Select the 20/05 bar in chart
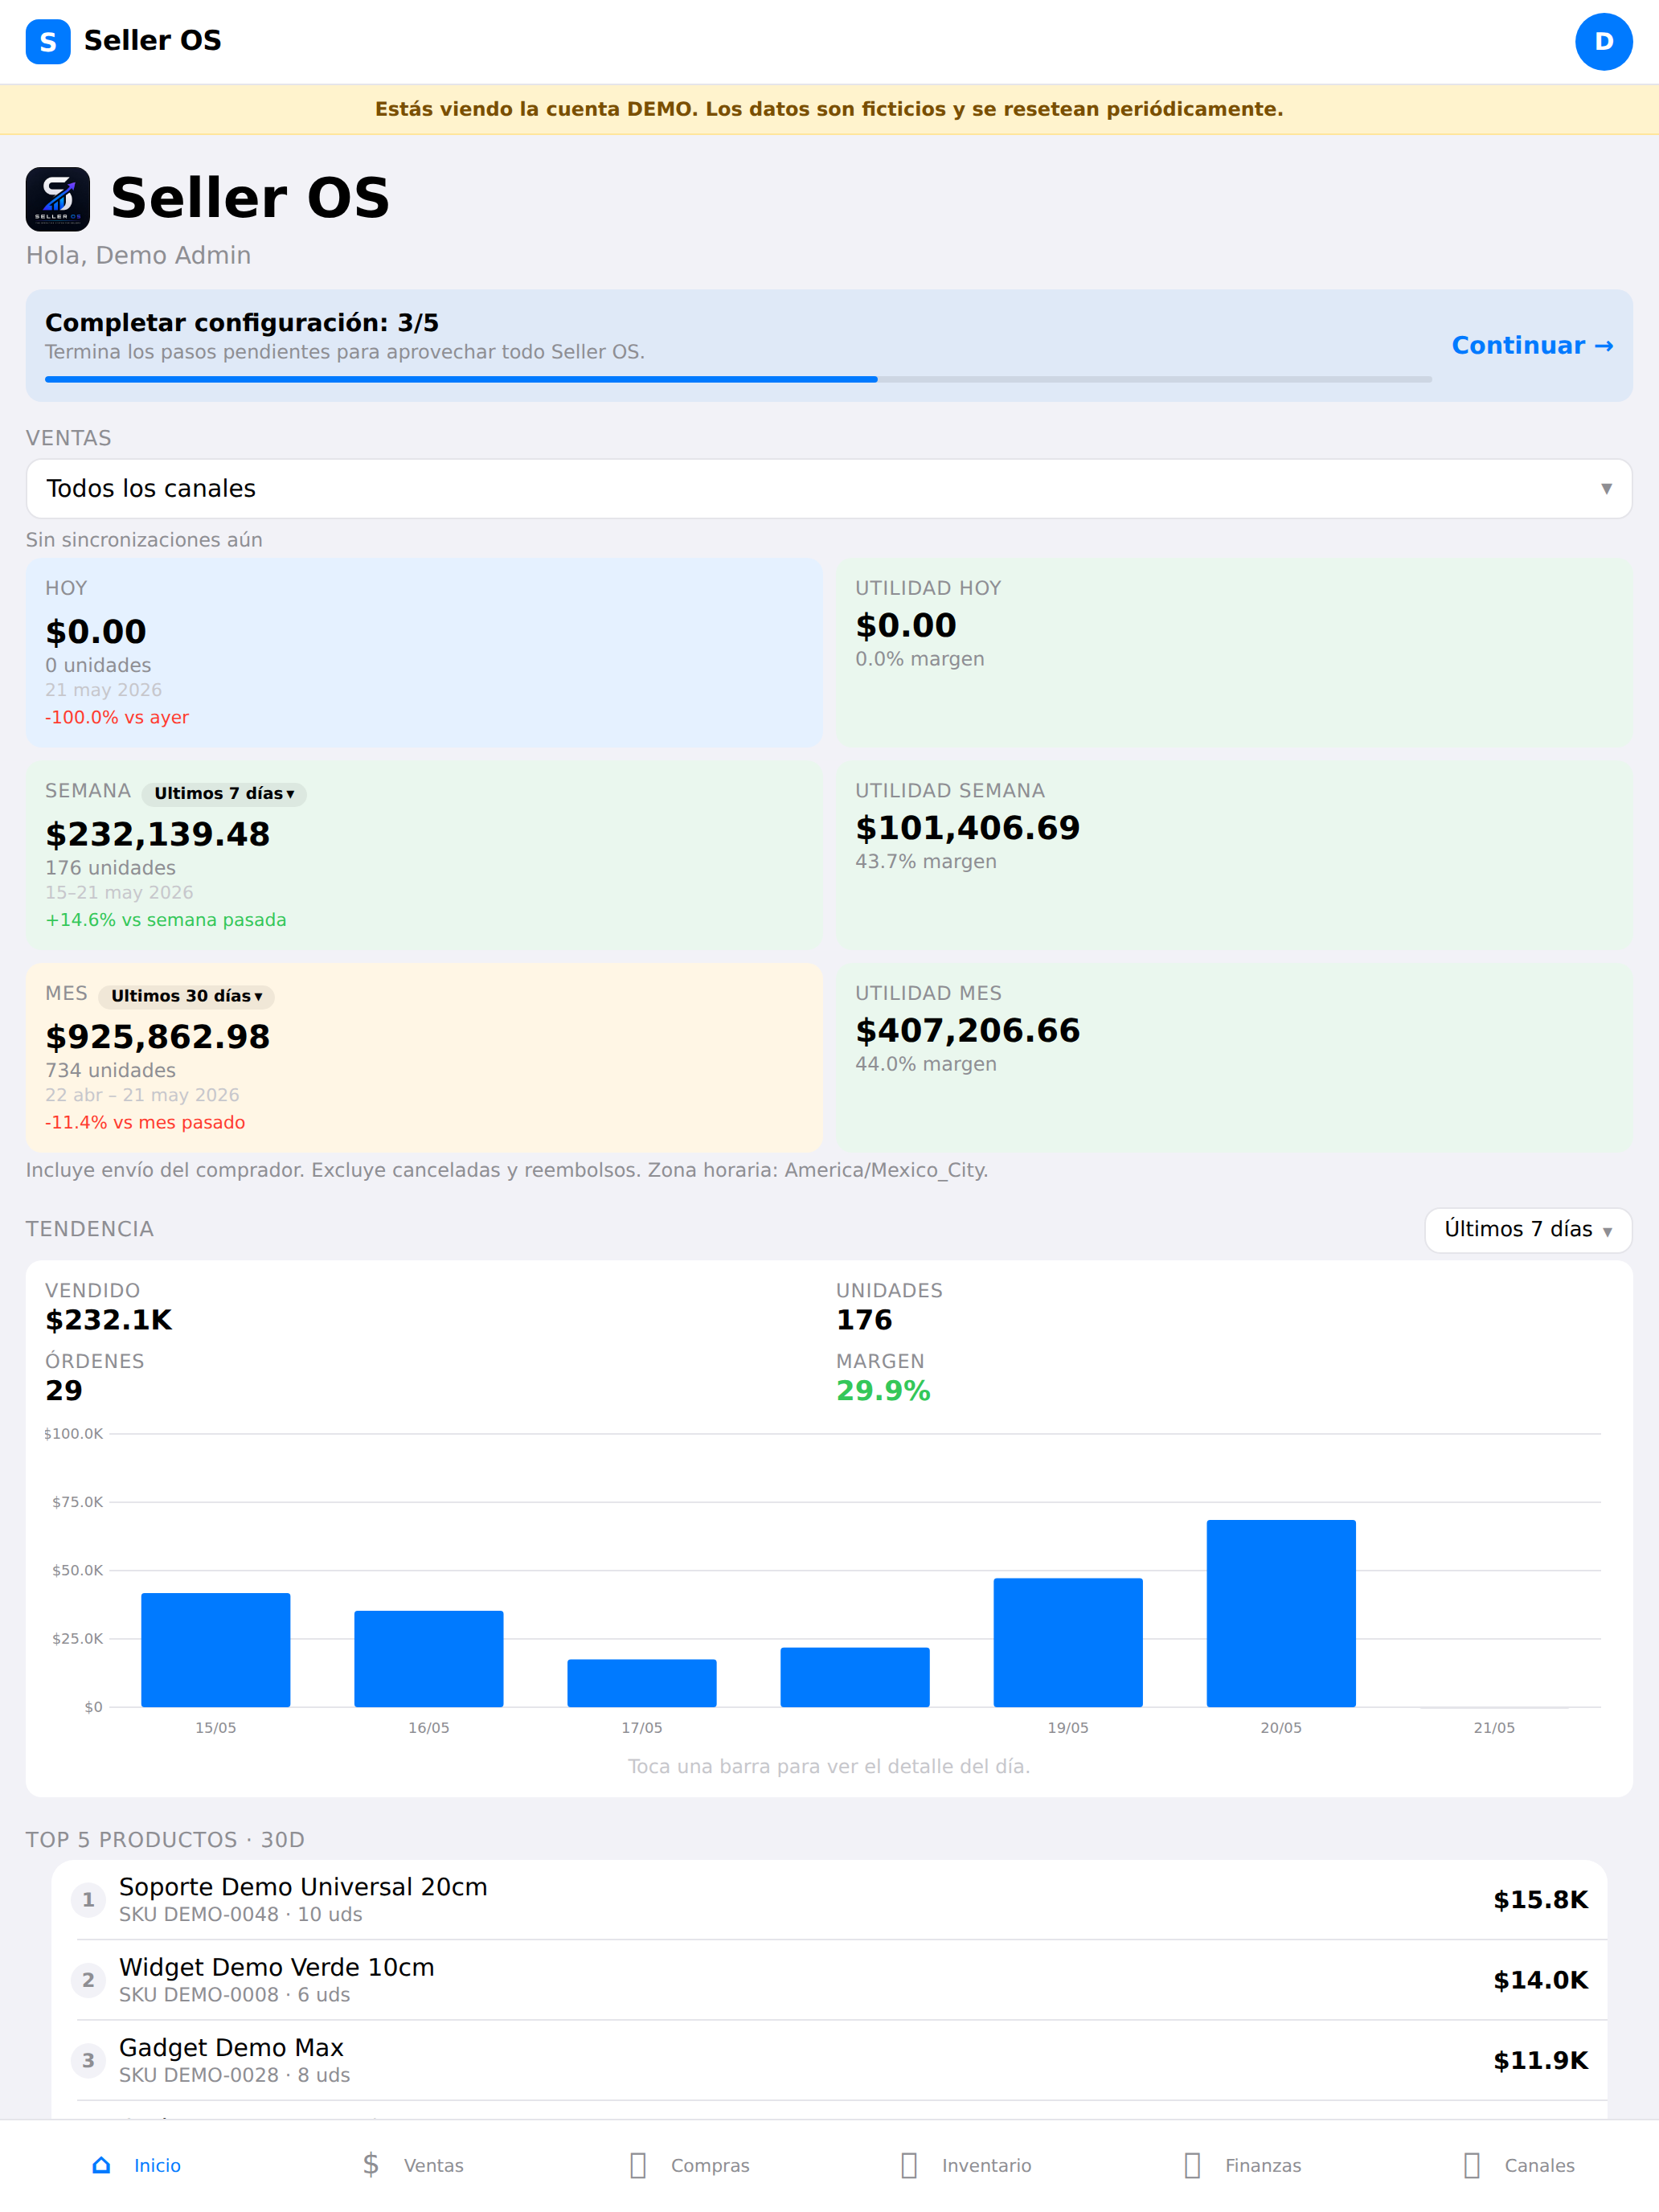 point(1281,1613)
